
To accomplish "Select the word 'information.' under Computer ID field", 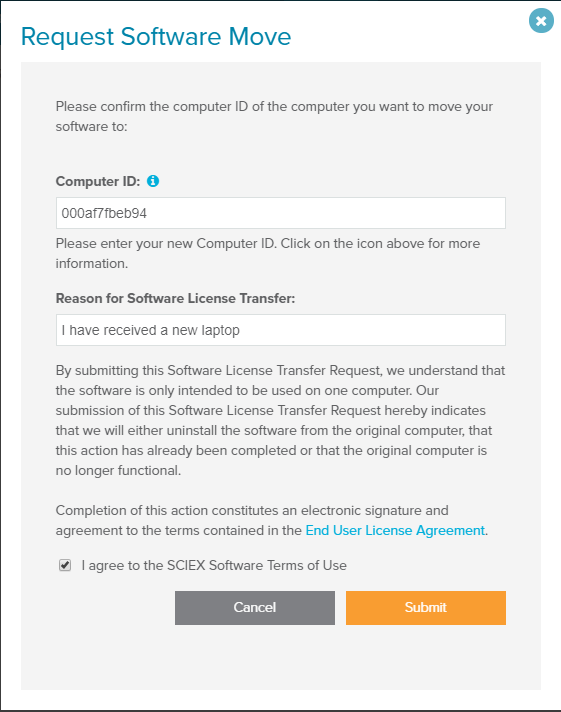I will click(92, 263).
